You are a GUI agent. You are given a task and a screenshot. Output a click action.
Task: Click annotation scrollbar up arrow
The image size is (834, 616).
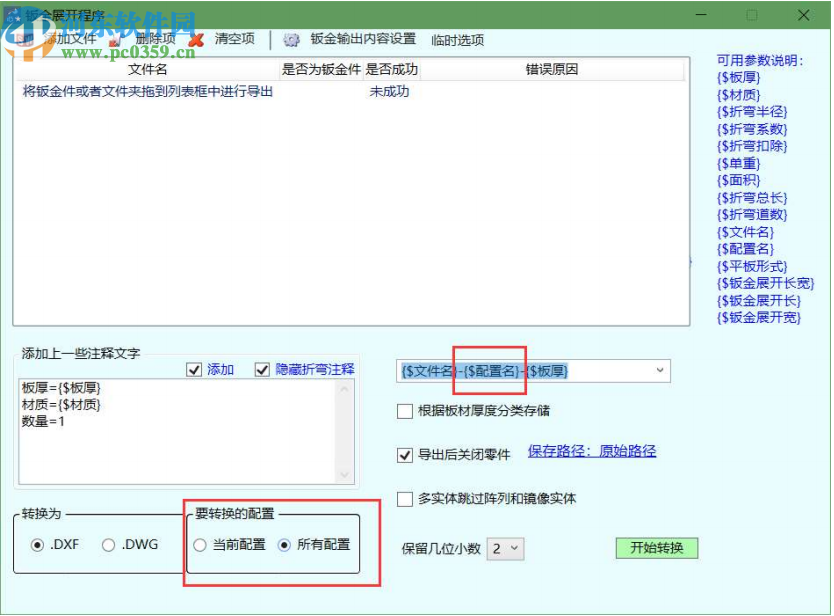click(x=344, y=389)
